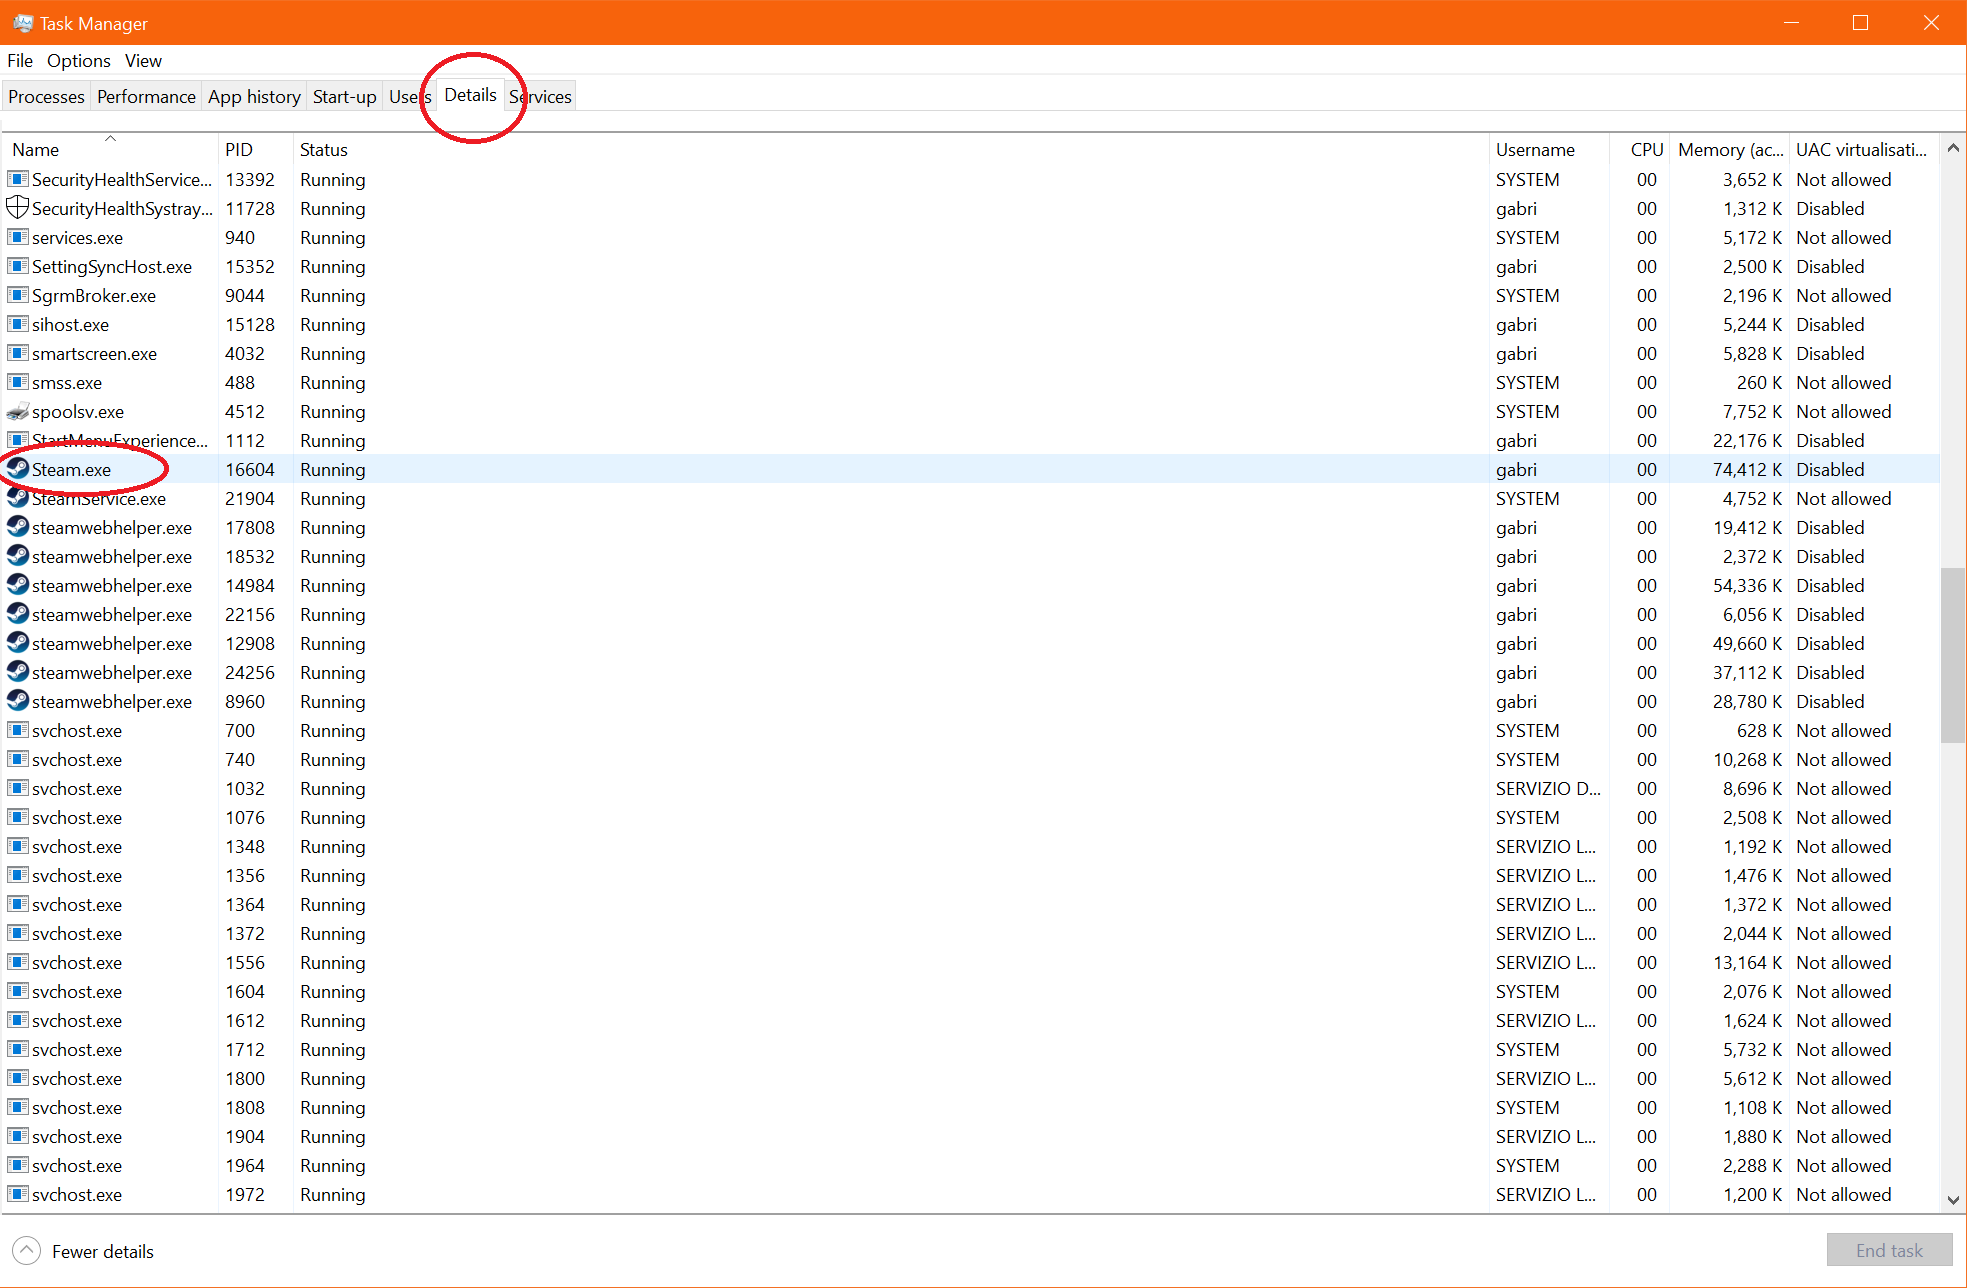Sort by the CPU column header

[x=1646, y=150]
